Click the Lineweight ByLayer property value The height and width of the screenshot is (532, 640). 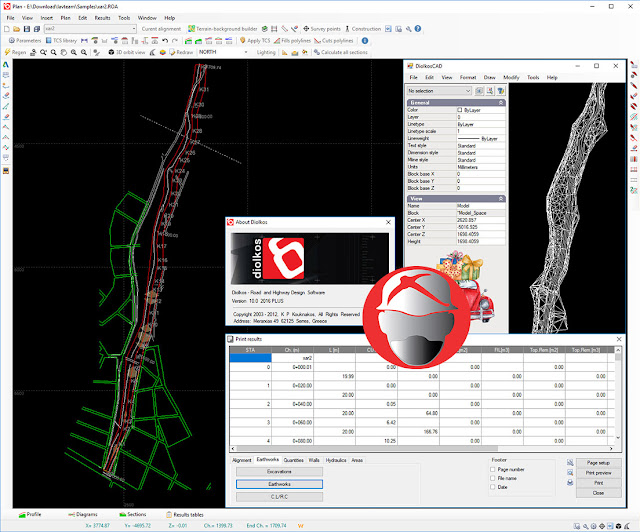[x=480, y=139]
